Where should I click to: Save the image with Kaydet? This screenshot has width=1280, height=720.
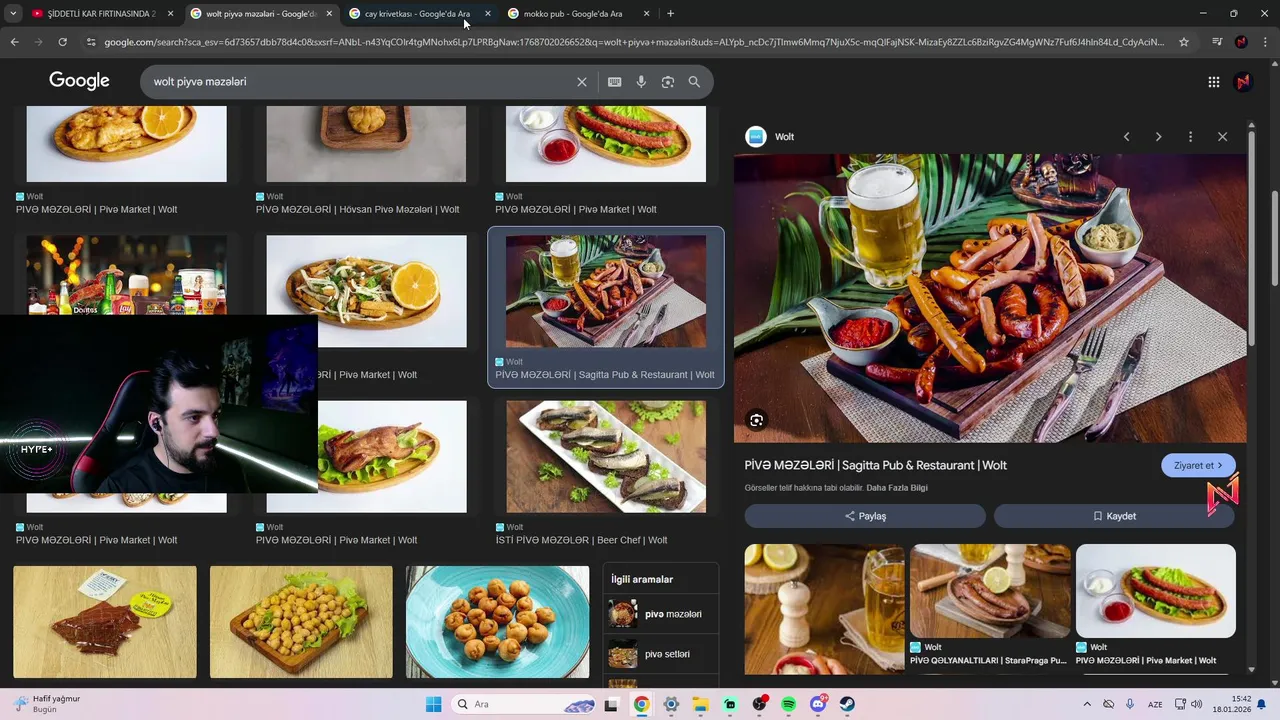[1114, 516]
